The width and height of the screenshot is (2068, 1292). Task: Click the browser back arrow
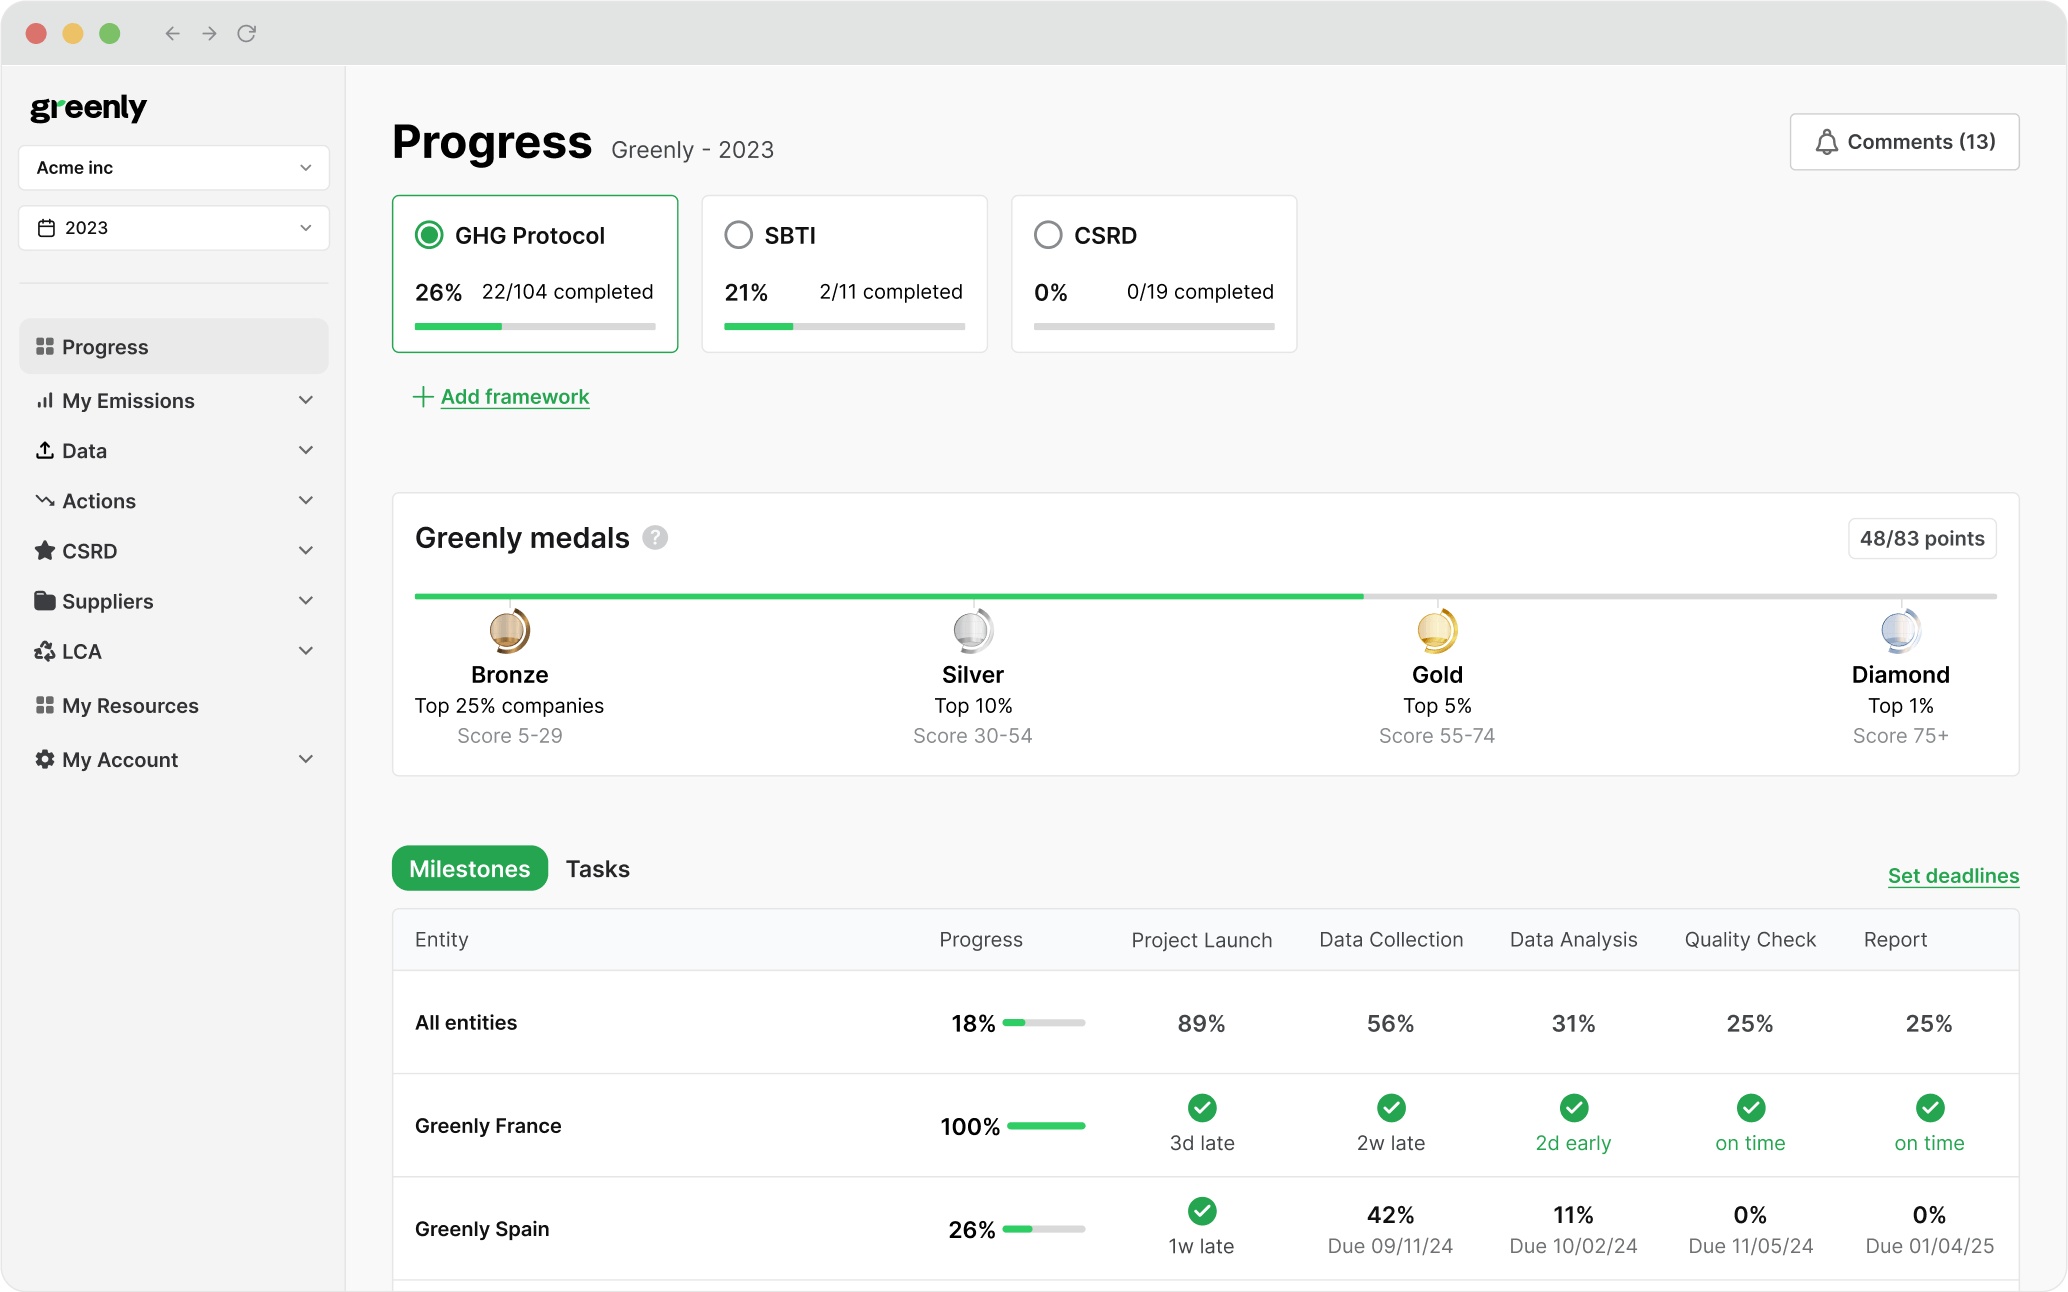[x=172, y=33]
